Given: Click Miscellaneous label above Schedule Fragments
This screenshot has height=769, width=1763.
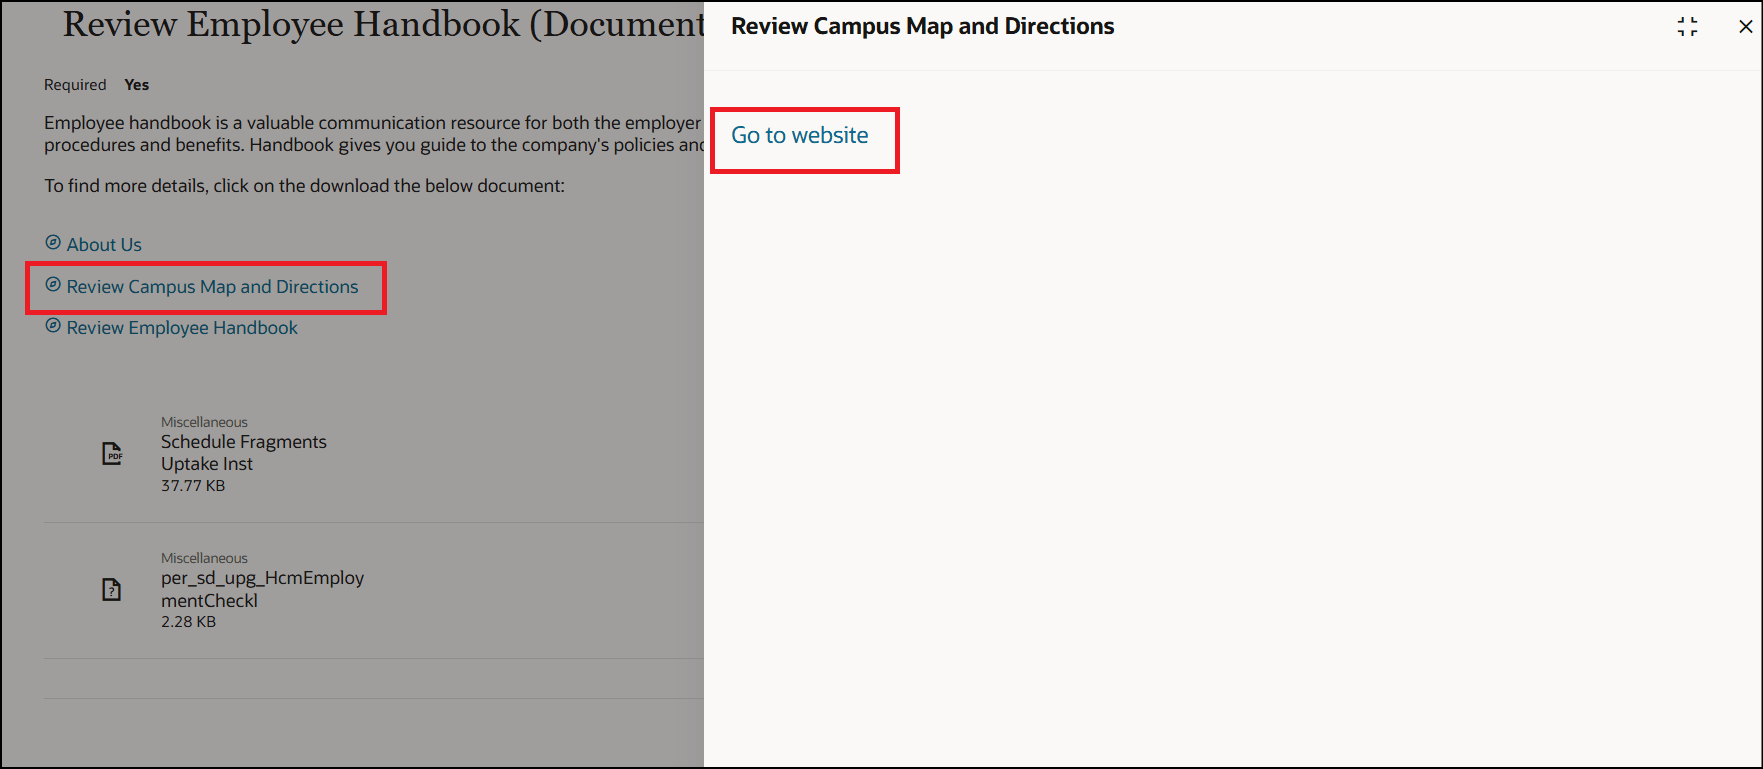Looking at the screenshot, I should [x=204, y=422].
